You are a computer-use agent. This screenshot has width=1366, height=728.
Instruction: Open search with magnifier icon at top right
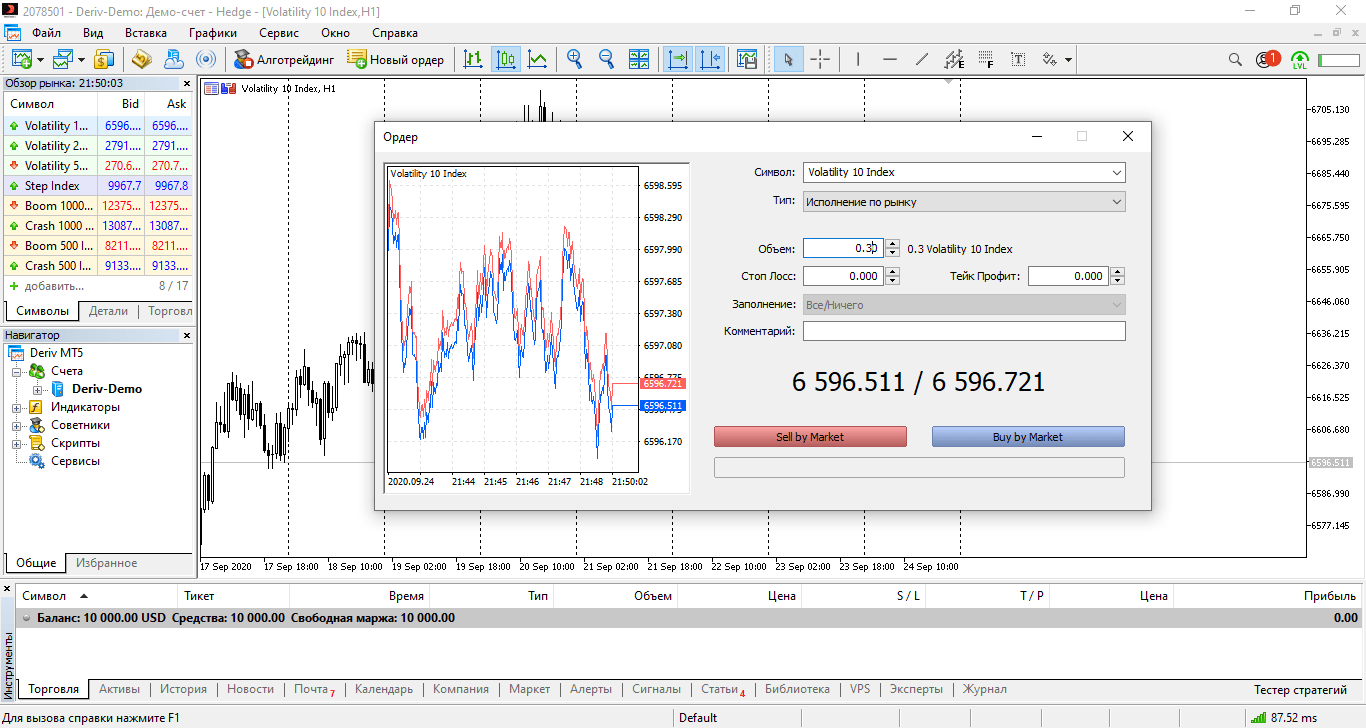coord(1235,59)
